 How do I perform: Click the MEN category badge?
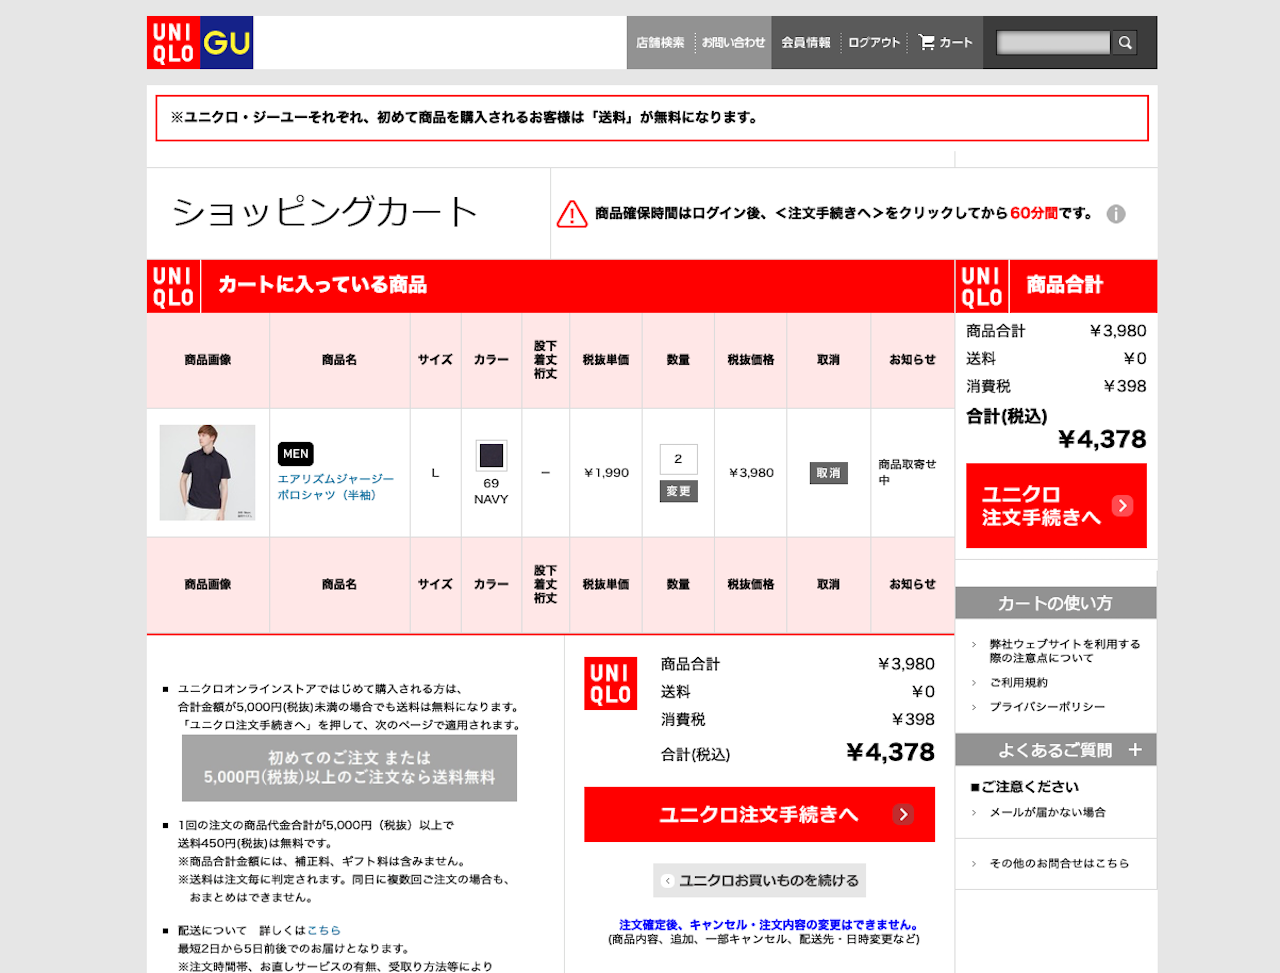tap(295, 454)
